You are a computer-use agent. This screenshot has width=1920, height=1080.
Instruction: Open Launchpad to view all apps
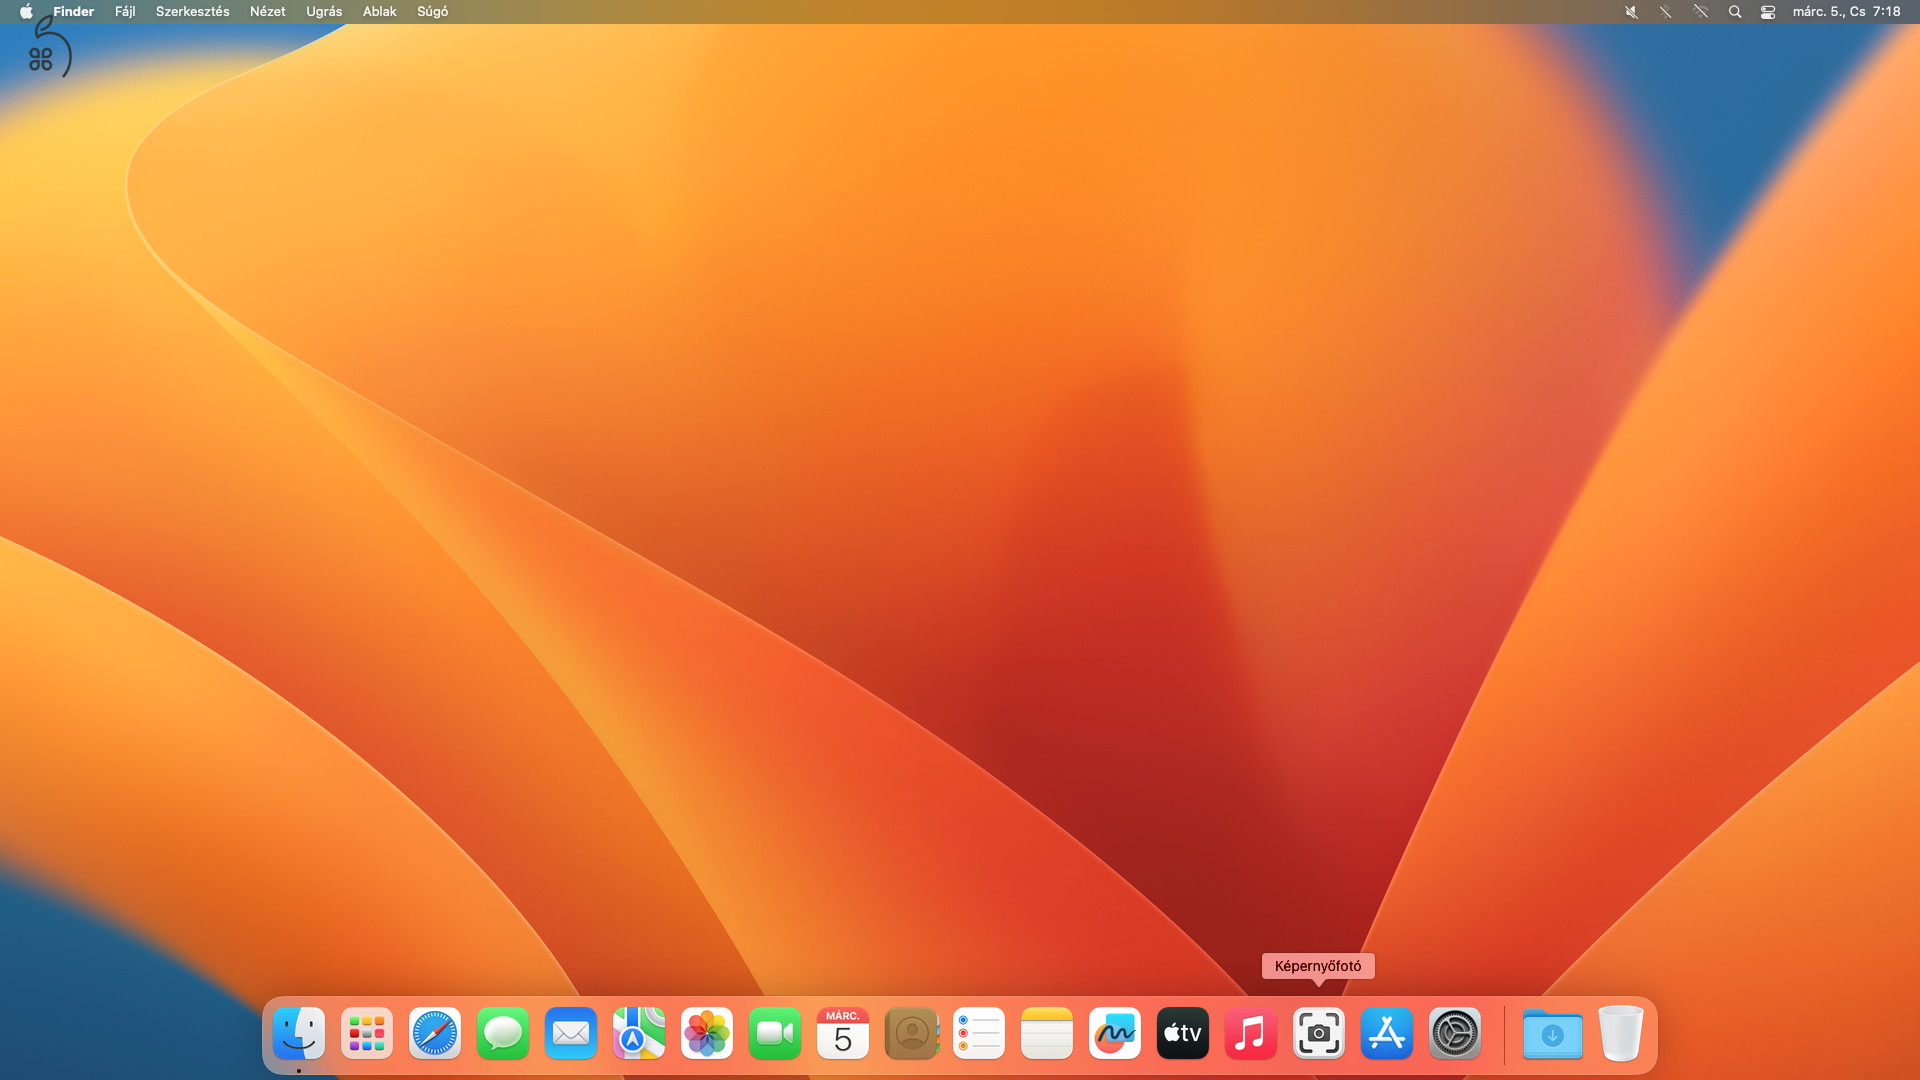coord(367,1034)
